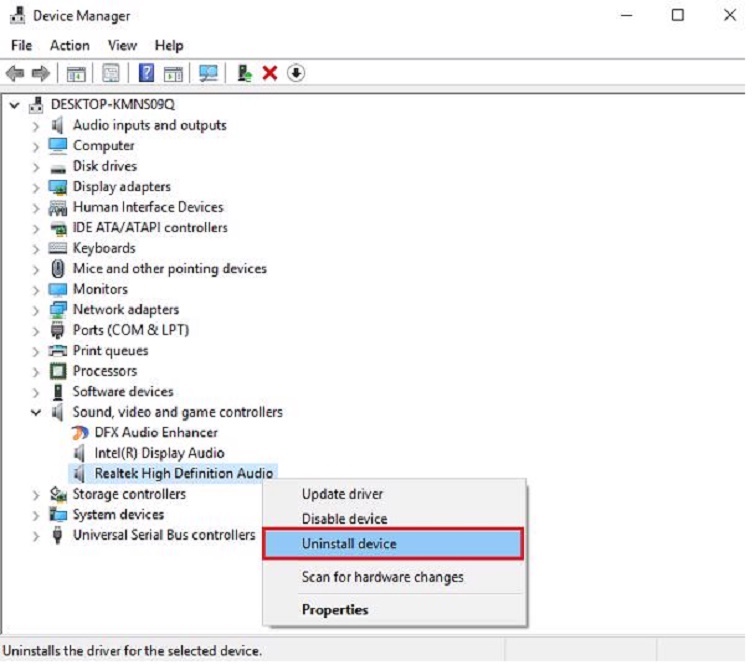Select Intel(R) Display Audio device
Viewport: 755px width, 665px height.
click(x=159, y=454)
